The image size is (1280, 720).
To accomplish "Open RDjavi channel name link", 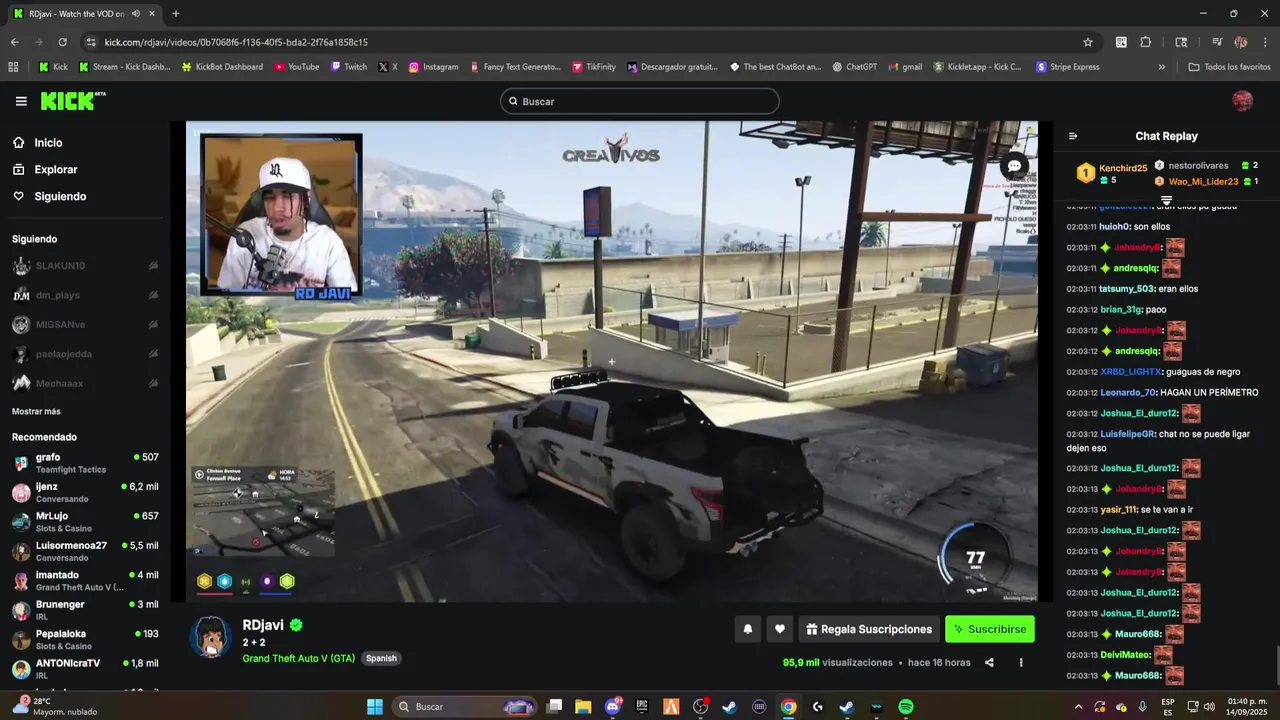I will pyautogui.click(x=263, y=625).
